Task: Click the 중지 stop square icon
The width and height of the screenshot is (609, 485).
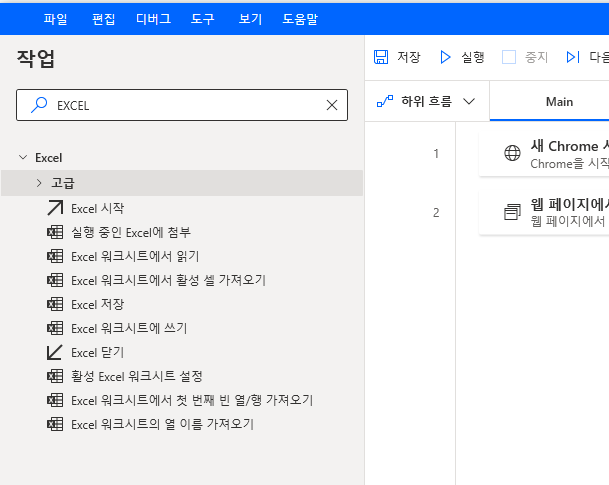Action: click(509, 57)
